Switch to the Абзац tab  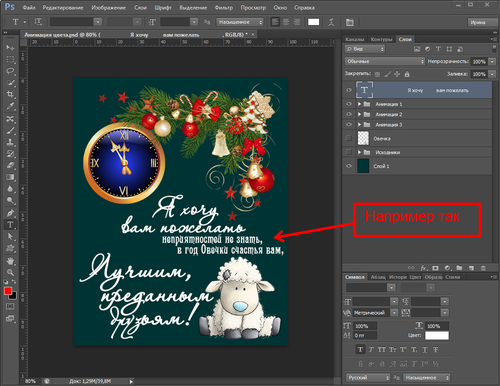coord(378,277)
